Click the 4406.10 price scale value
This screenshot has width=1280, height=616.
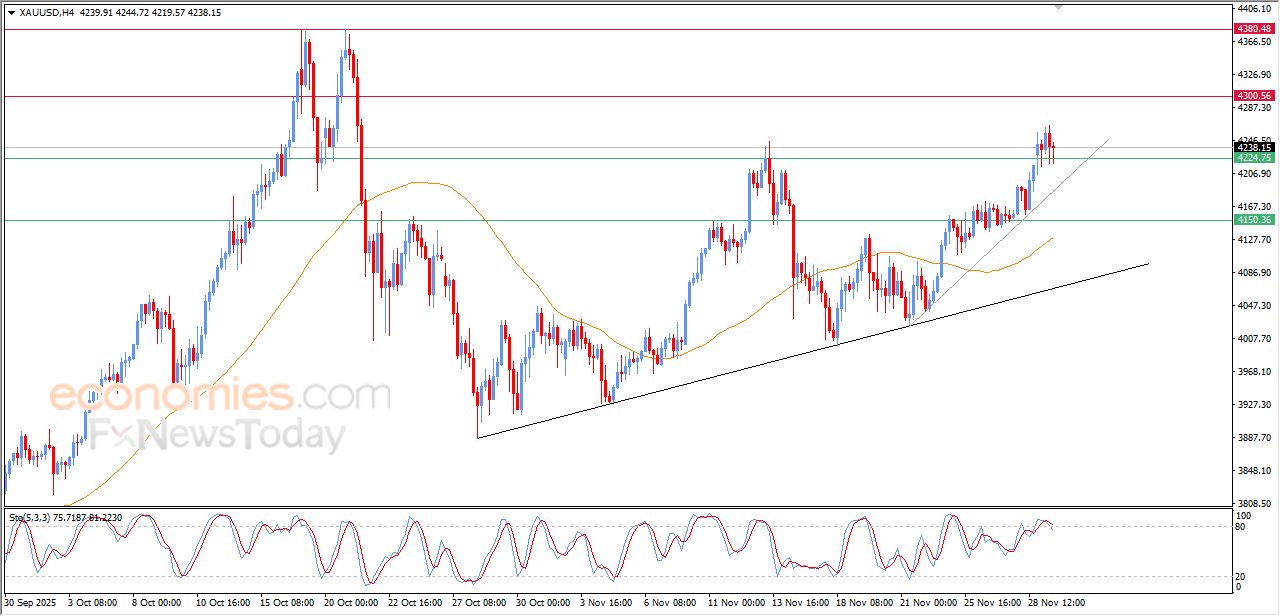tap(1254, 8)
